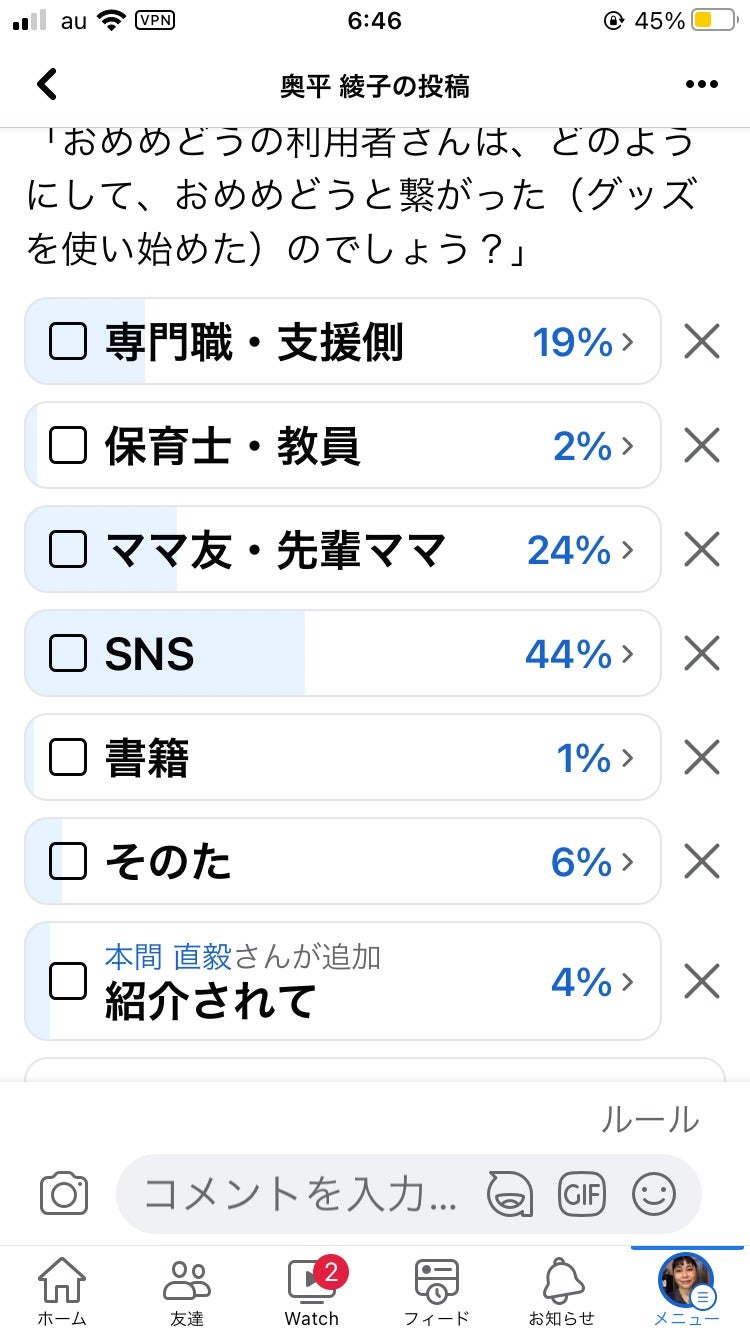Open the three-dots more options menu
This screenshot has height=1334, width=750.
701,85
